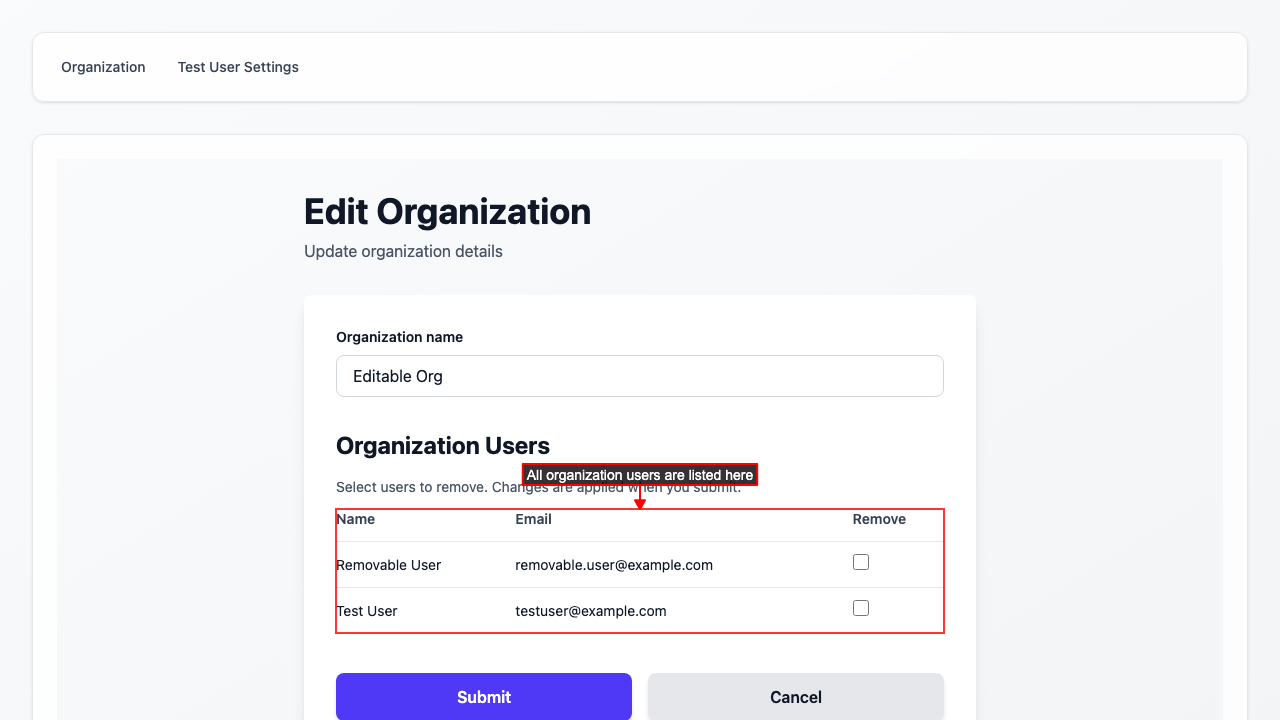Click the Name column header
The image size is (1280, 720).
[356, 519]
